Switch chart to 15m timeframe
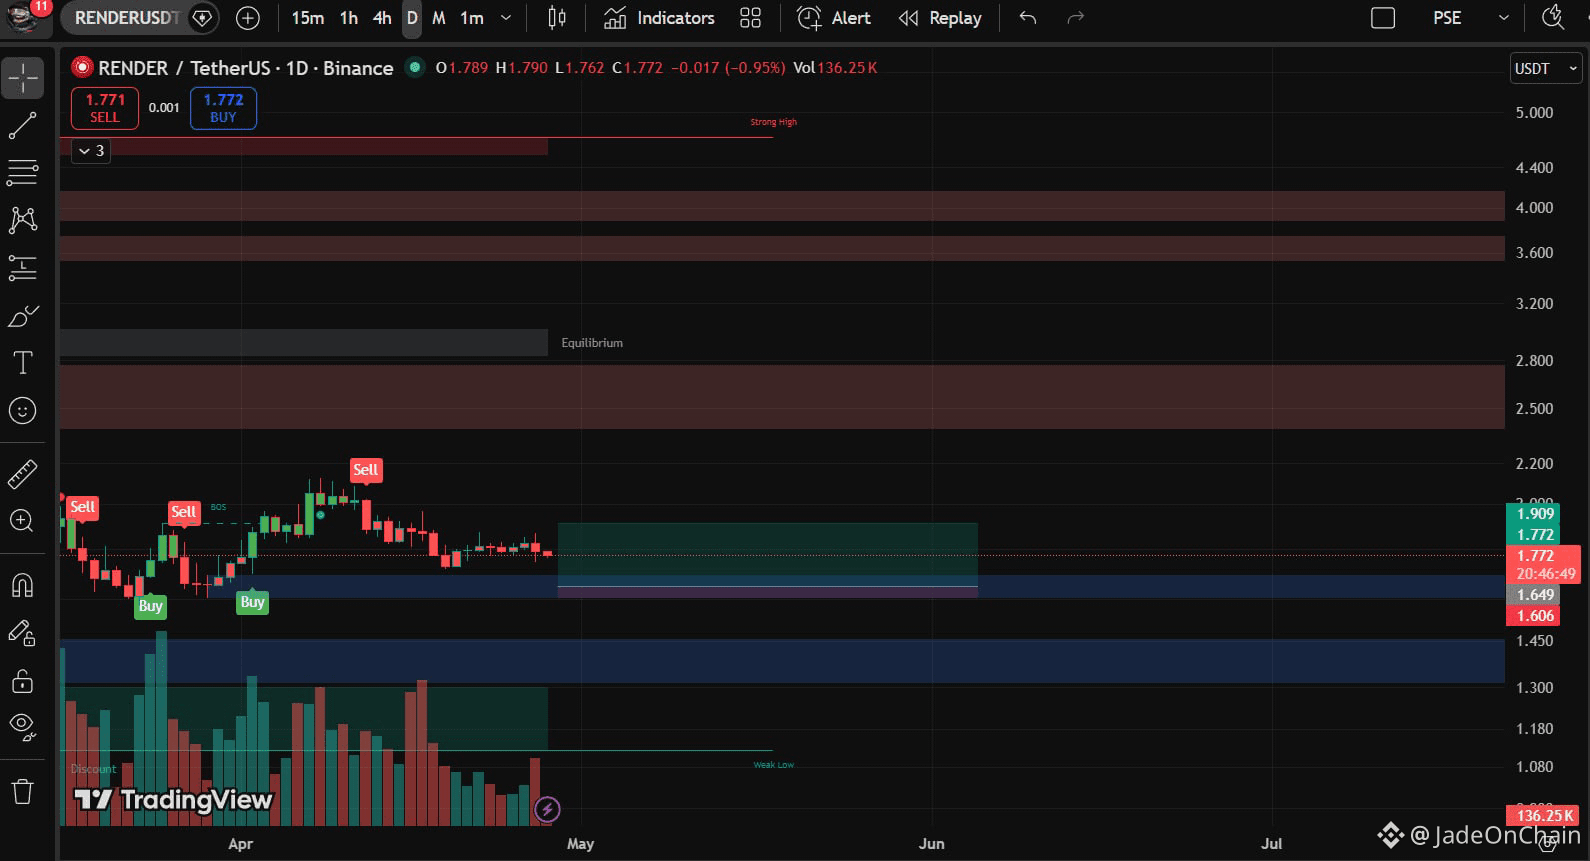 [308, 18]
